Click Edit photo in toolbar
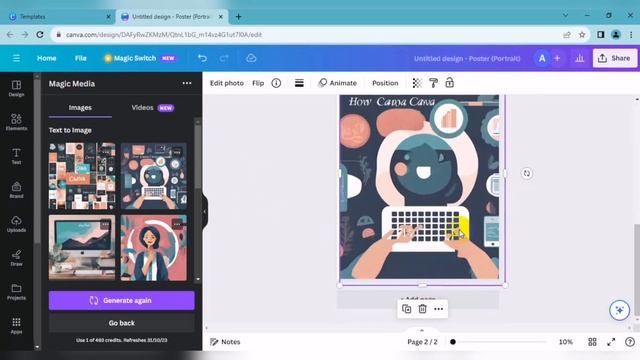This screenshot has height=360, width=640. click(227, 83)
